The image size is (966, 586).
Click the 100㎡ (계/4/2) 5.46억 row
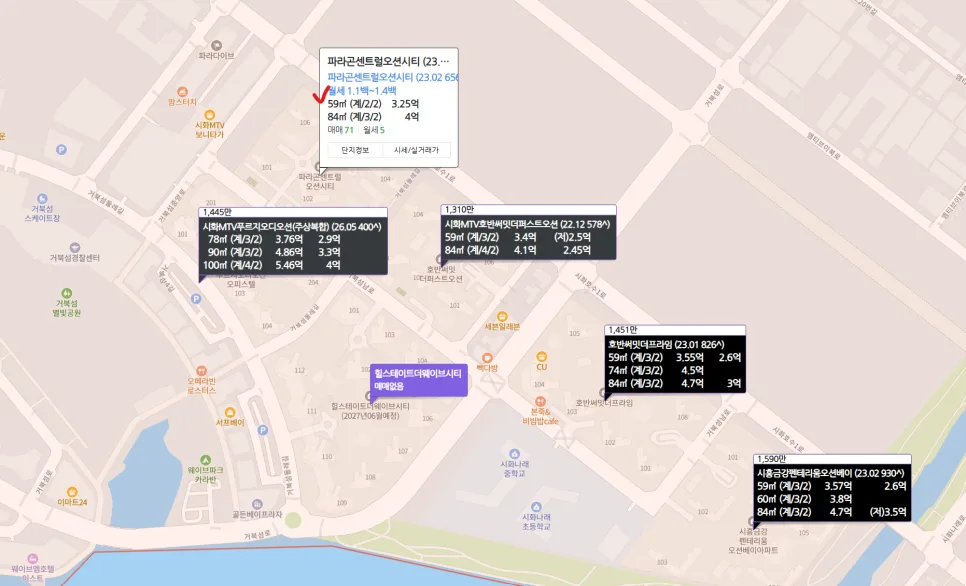point(271,265)
